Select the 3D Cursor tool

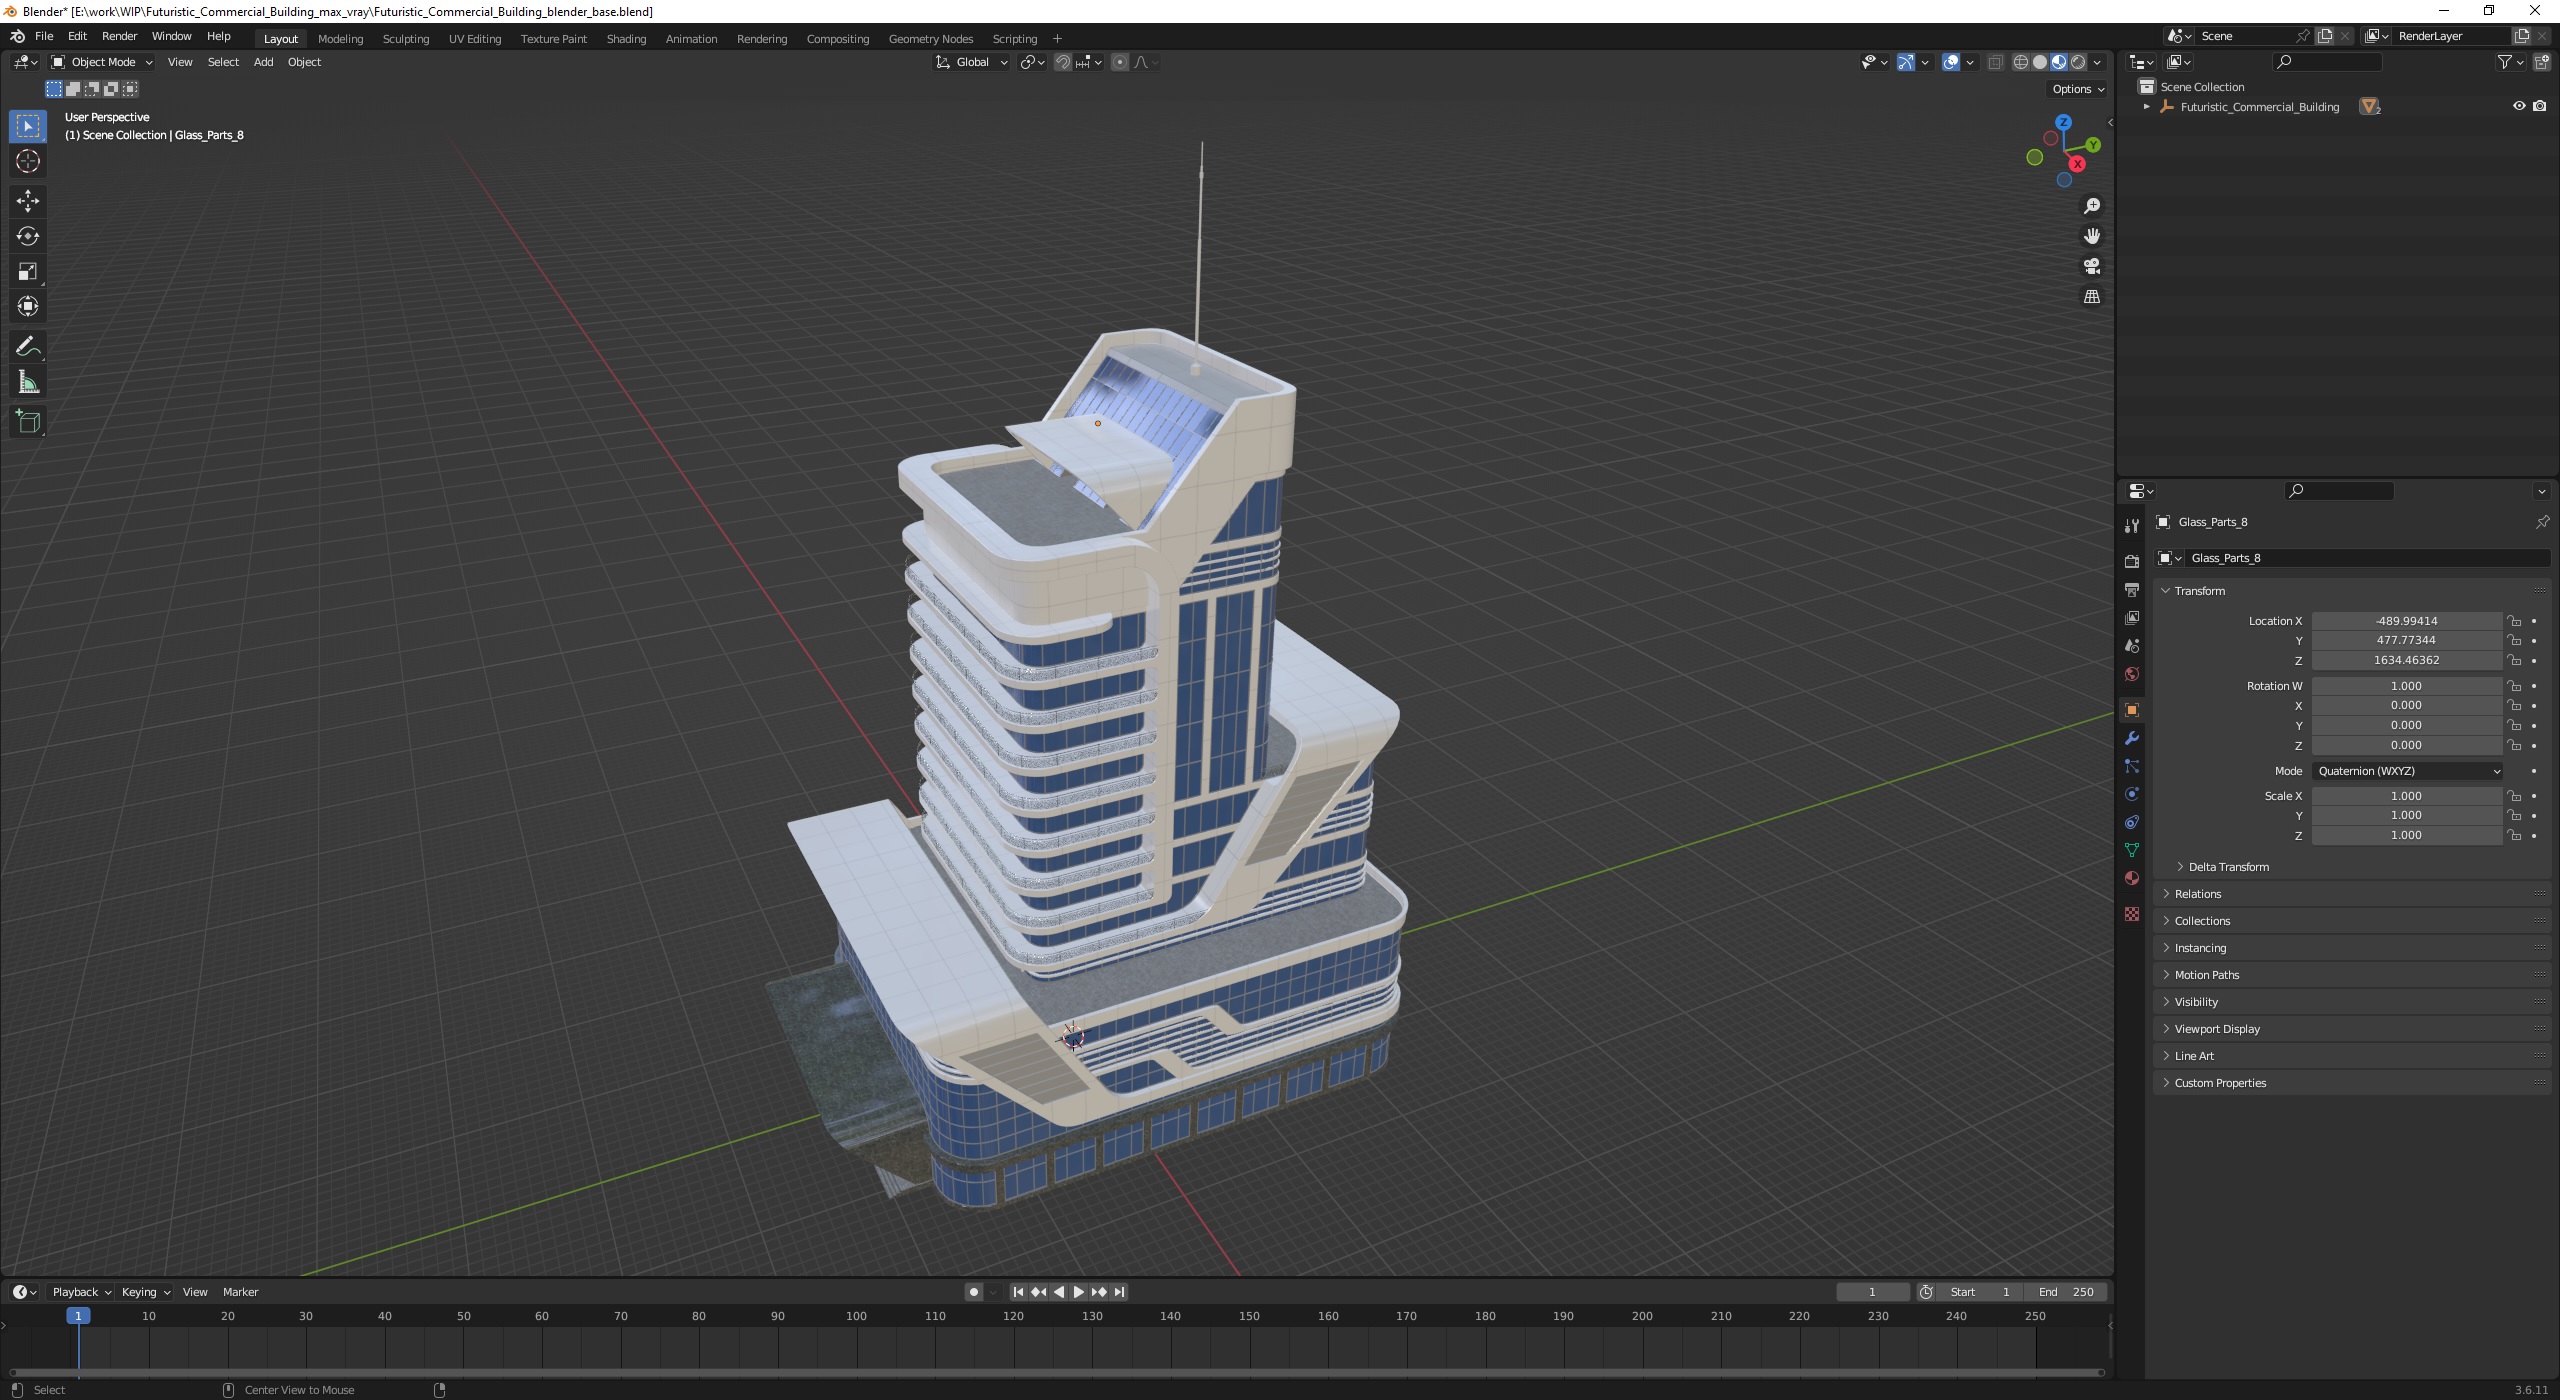pos(28,161)
